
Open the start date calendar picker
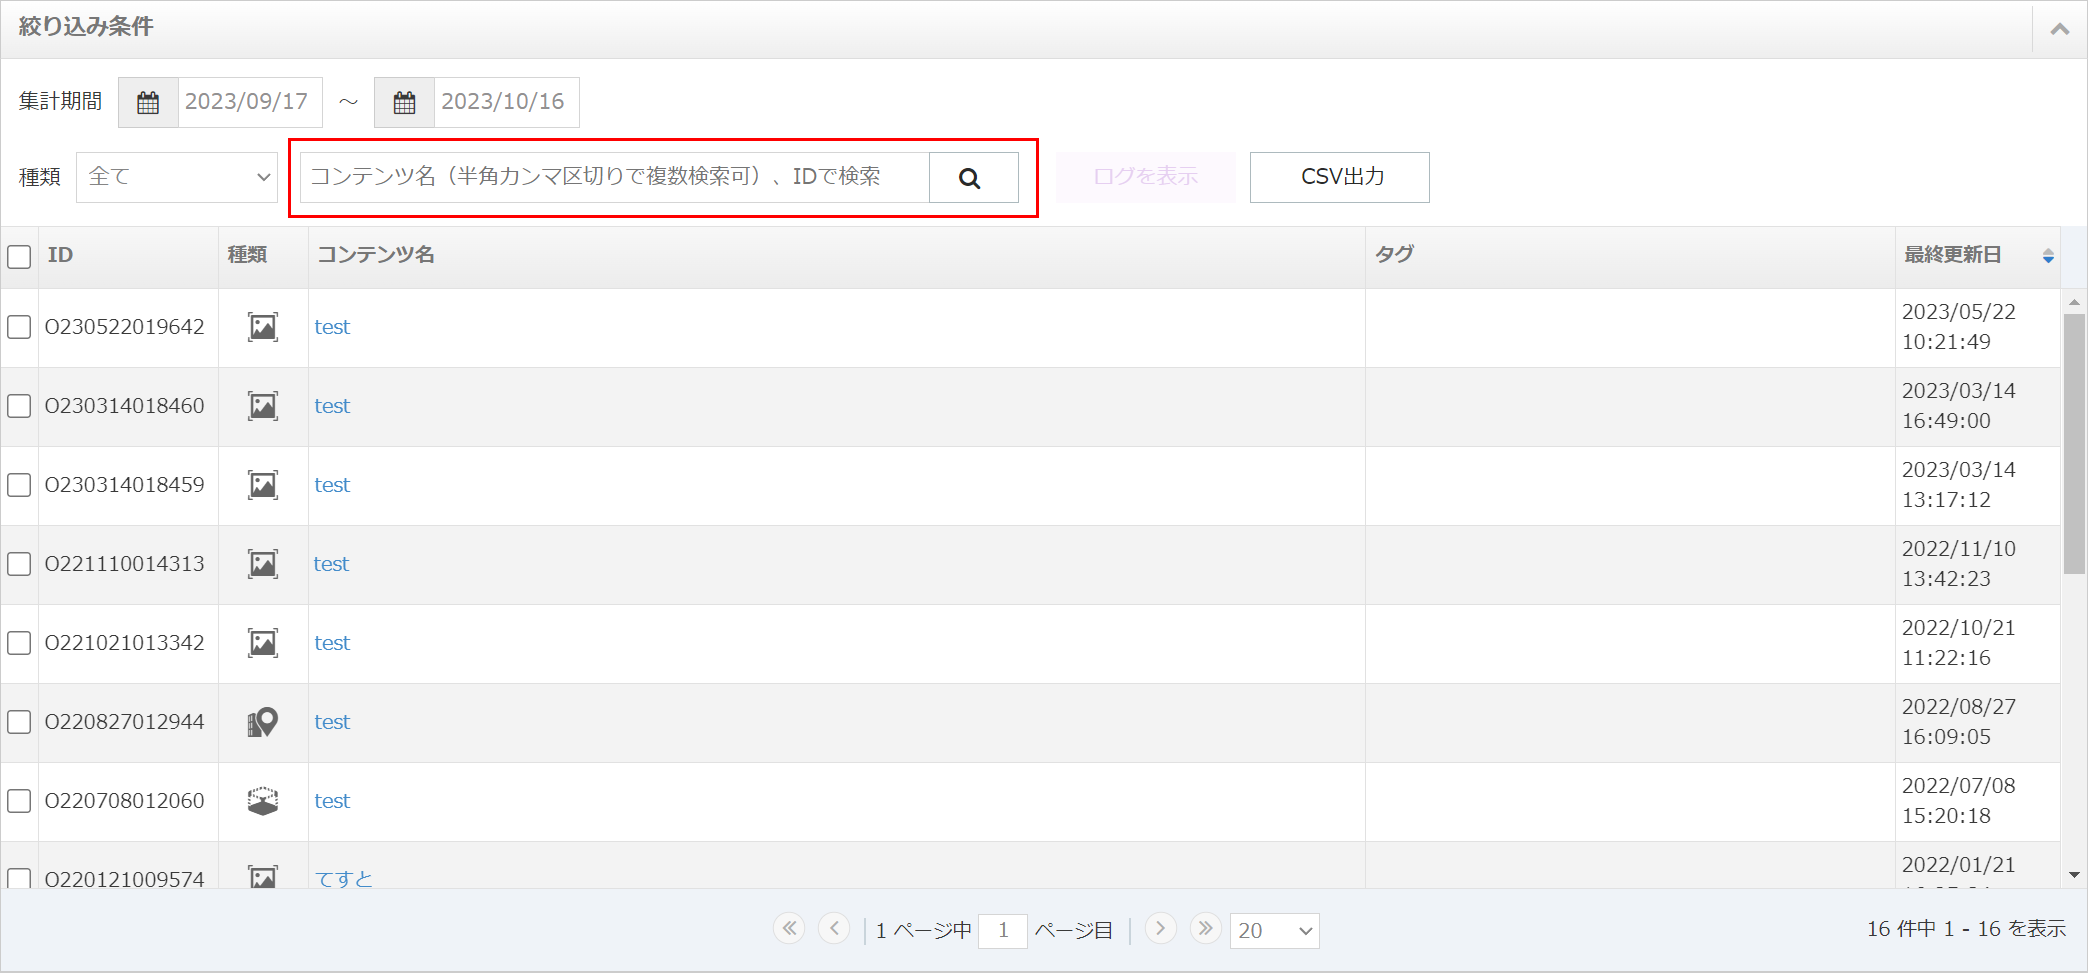pos(148,102)
